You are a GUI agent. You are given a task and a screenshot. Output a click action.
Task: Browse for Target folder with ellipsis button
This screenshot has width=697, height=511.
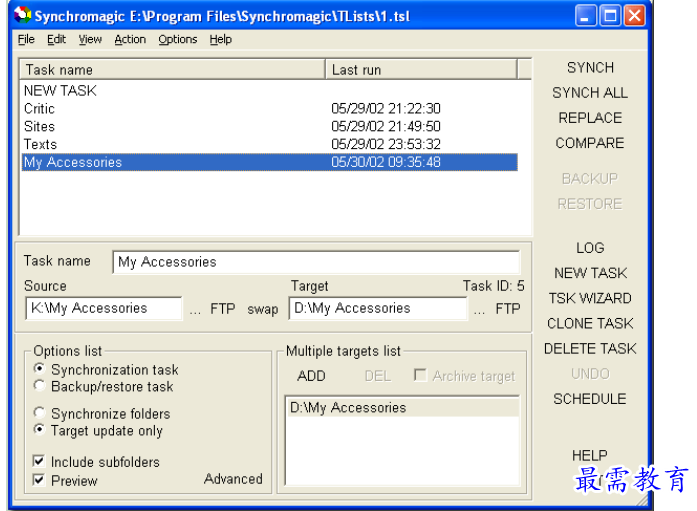479,310
